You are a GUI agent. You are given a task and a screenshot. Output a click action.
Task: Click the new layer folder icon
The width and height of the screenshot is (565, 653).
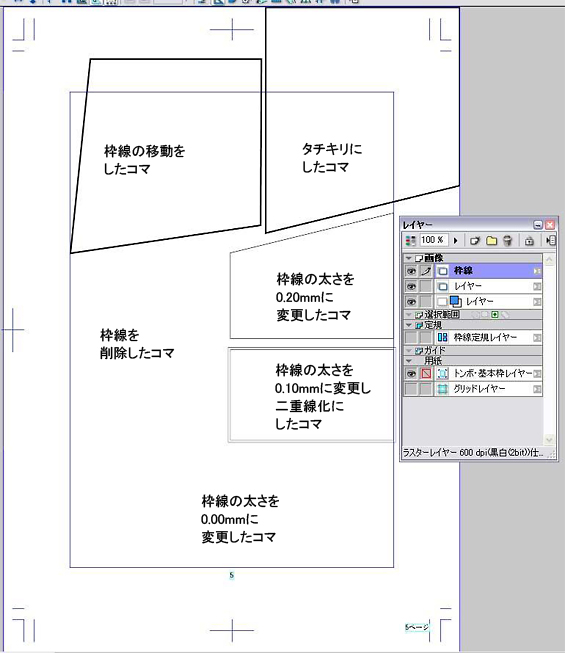tap(492, 241)
